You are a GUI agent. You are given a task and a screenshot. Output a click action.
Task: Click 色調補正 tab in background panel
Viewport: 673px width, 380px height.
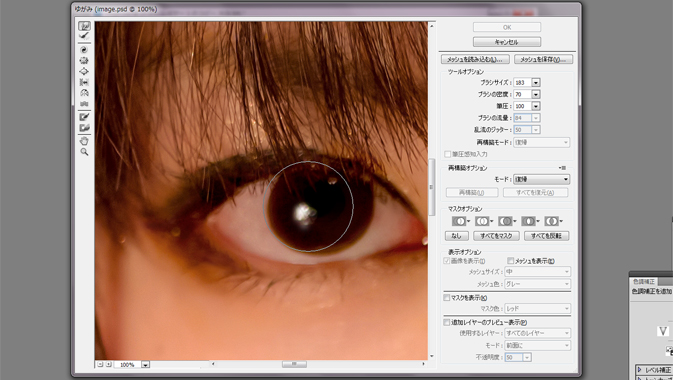(643, 281)
